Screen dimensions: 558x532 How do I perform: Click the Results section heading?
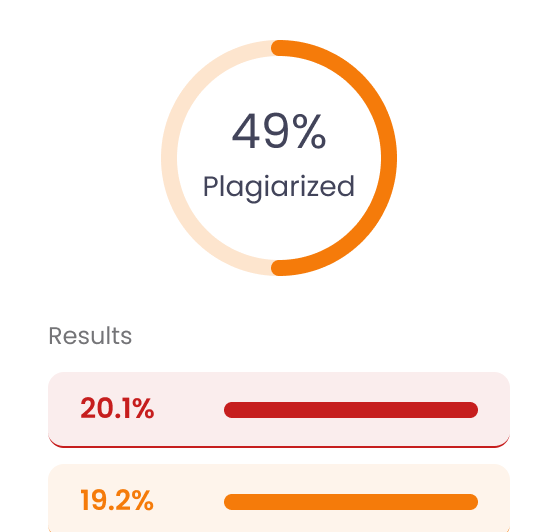click(90, 336)
